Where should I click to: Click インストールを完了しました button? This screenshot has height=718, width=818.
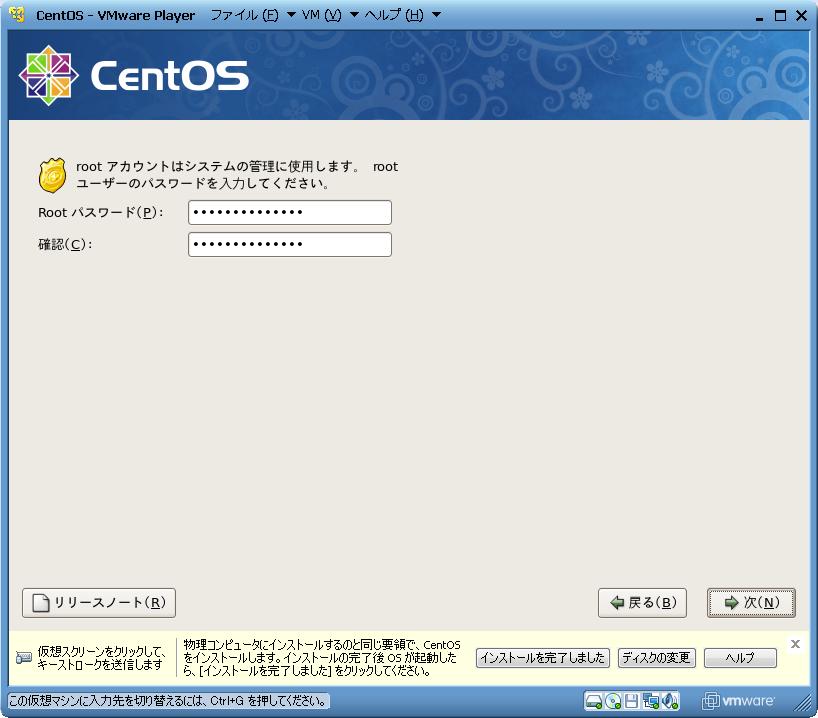click(x=543, y=657)
